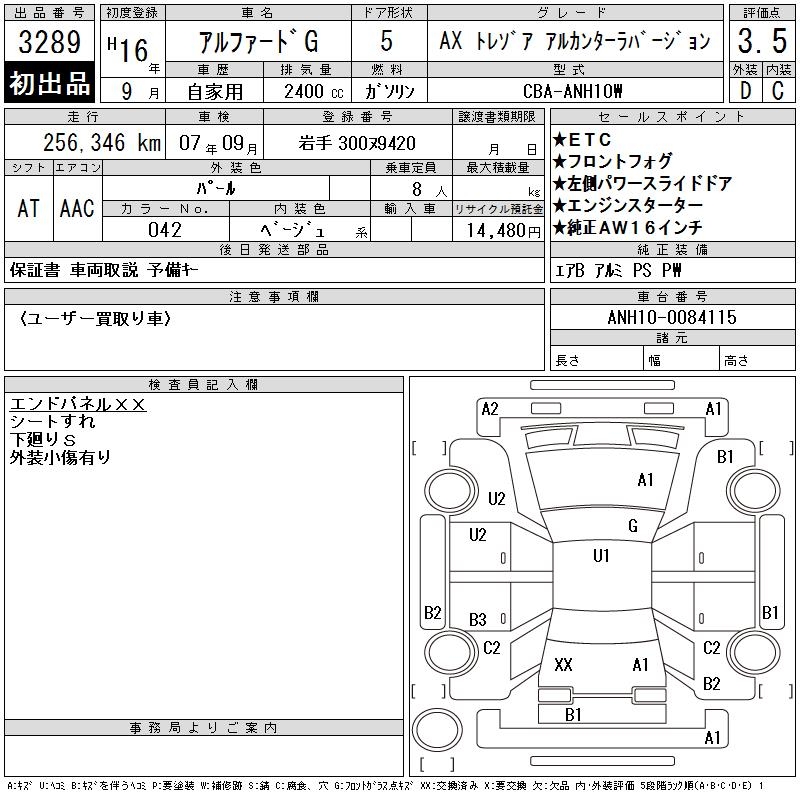Click the registration number 岩手 300ス9420
Viewport: 800px width, 800px height.
(357, 143)
